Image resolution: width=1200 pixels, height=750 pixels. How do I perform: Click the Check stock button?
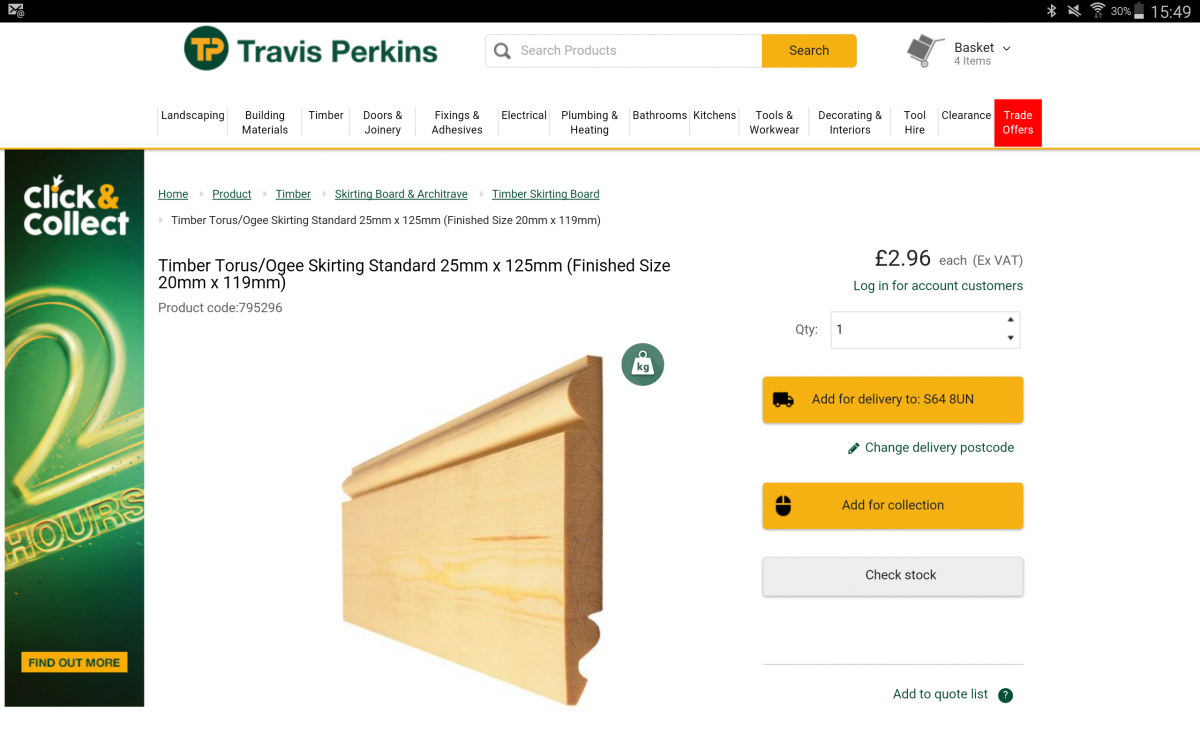pyautogui.click(x=892, y=576)
